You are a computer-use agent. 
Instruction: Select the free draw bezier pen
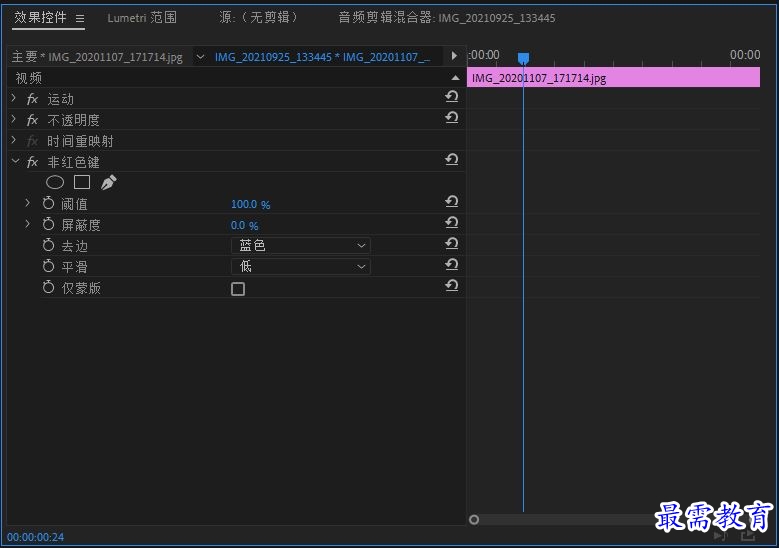tap(109, 182)
